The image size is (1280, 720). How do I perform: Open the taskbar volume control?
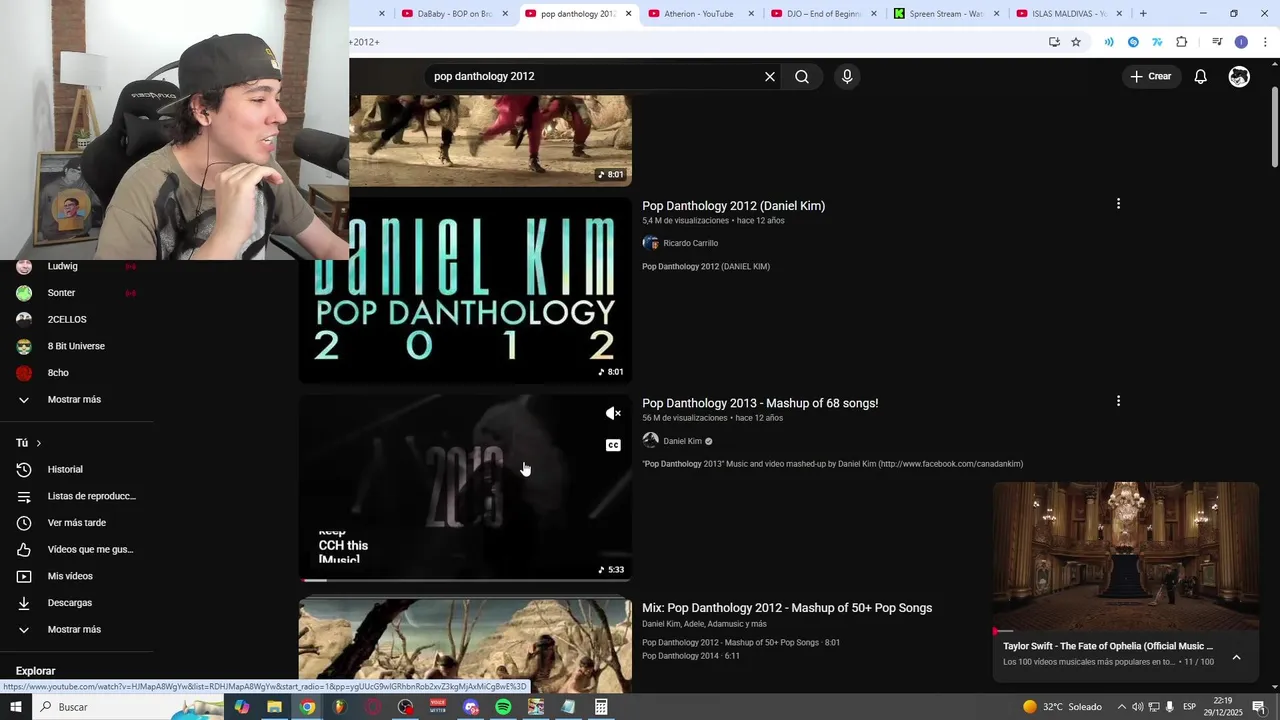(x=1137, y=707)
